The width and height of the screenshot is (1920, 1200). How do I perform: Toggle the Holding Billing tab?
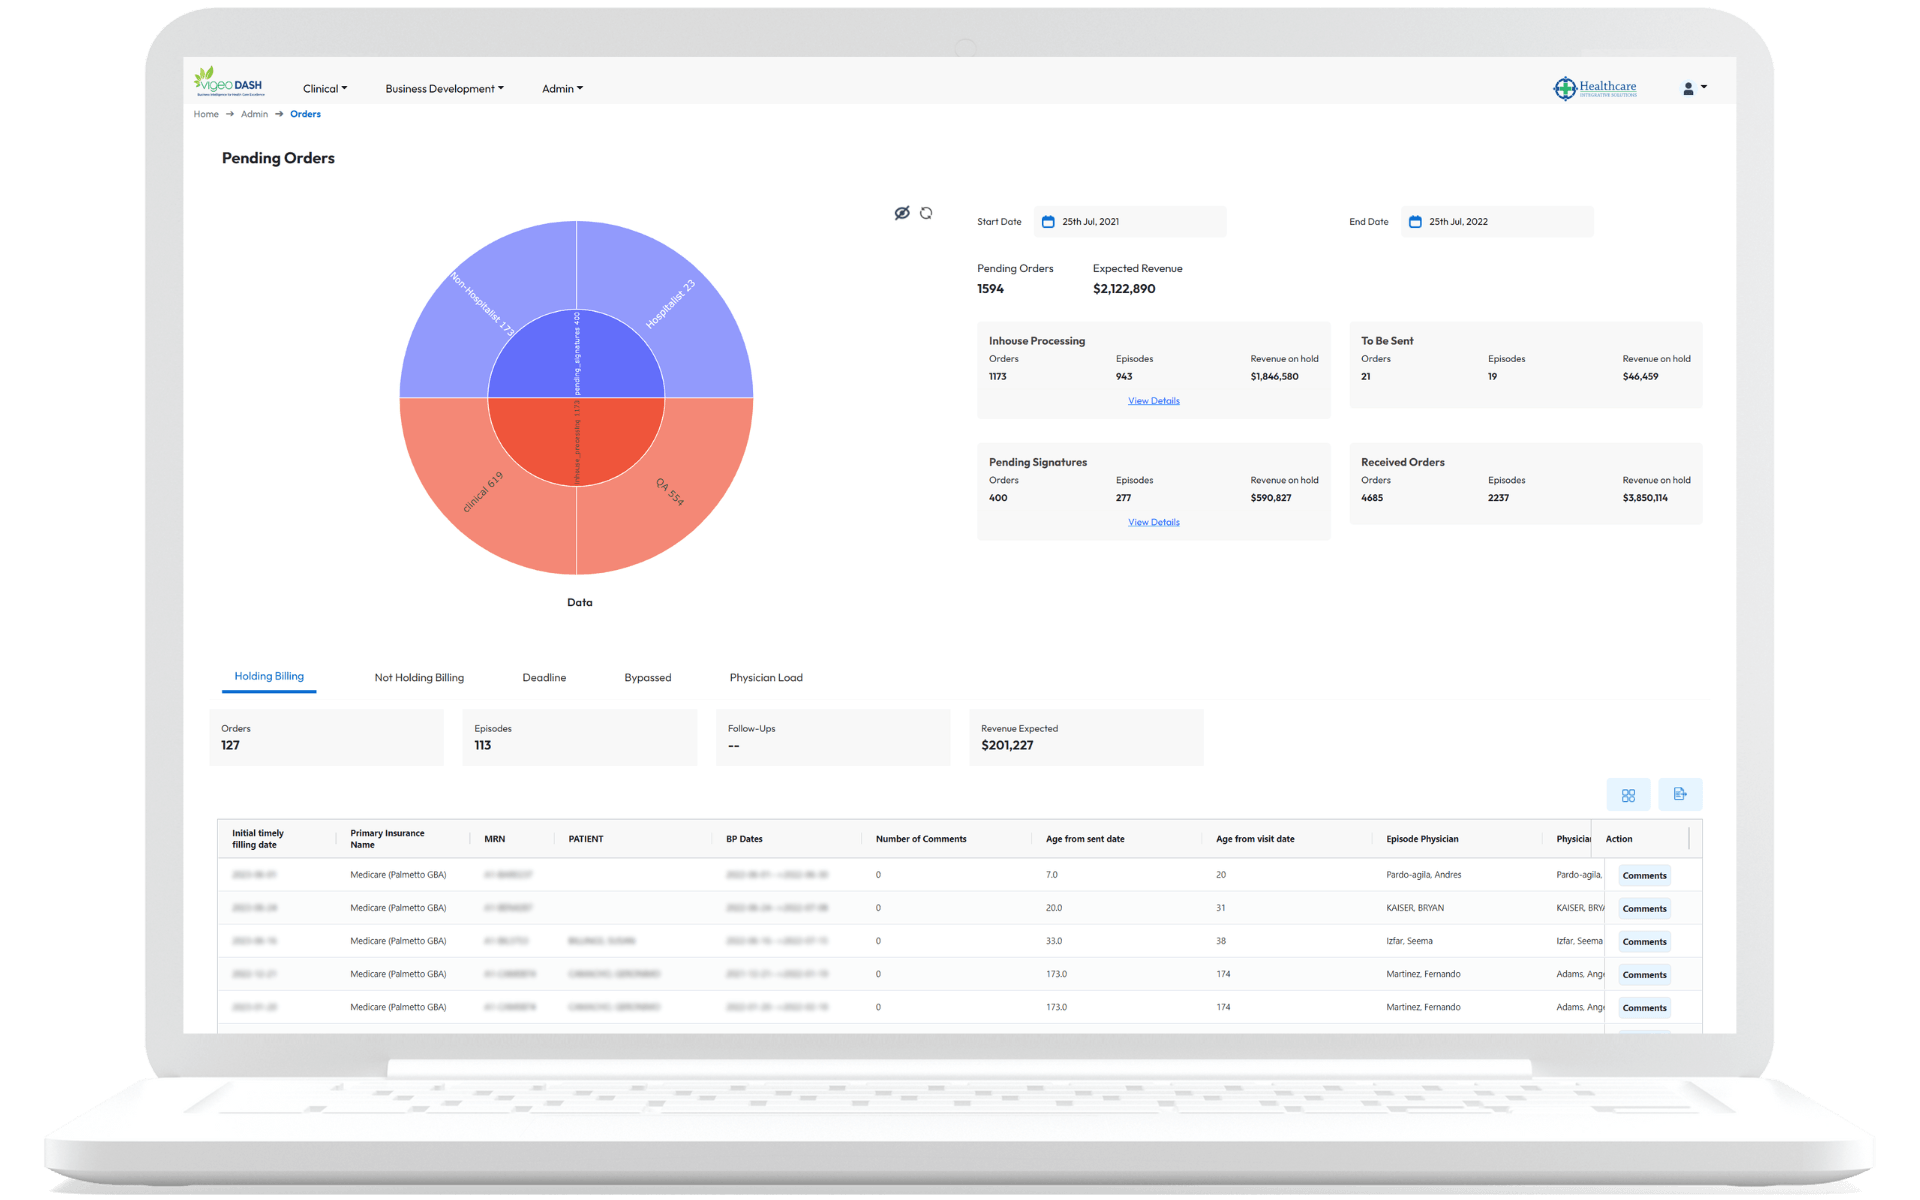coord(270,677)
